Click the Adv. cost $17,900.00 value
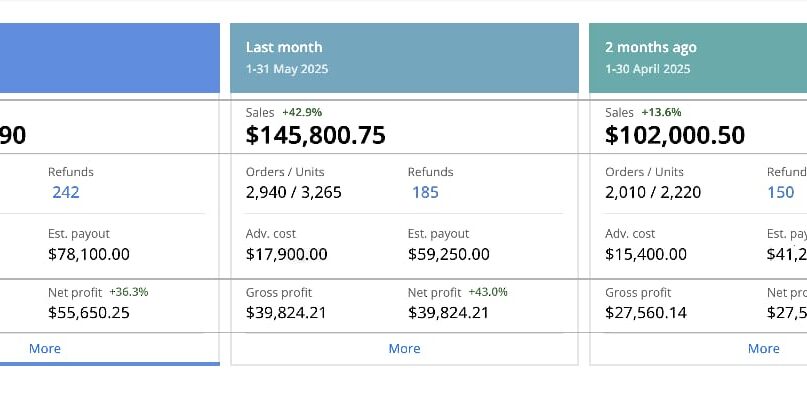 pos(286,254)
